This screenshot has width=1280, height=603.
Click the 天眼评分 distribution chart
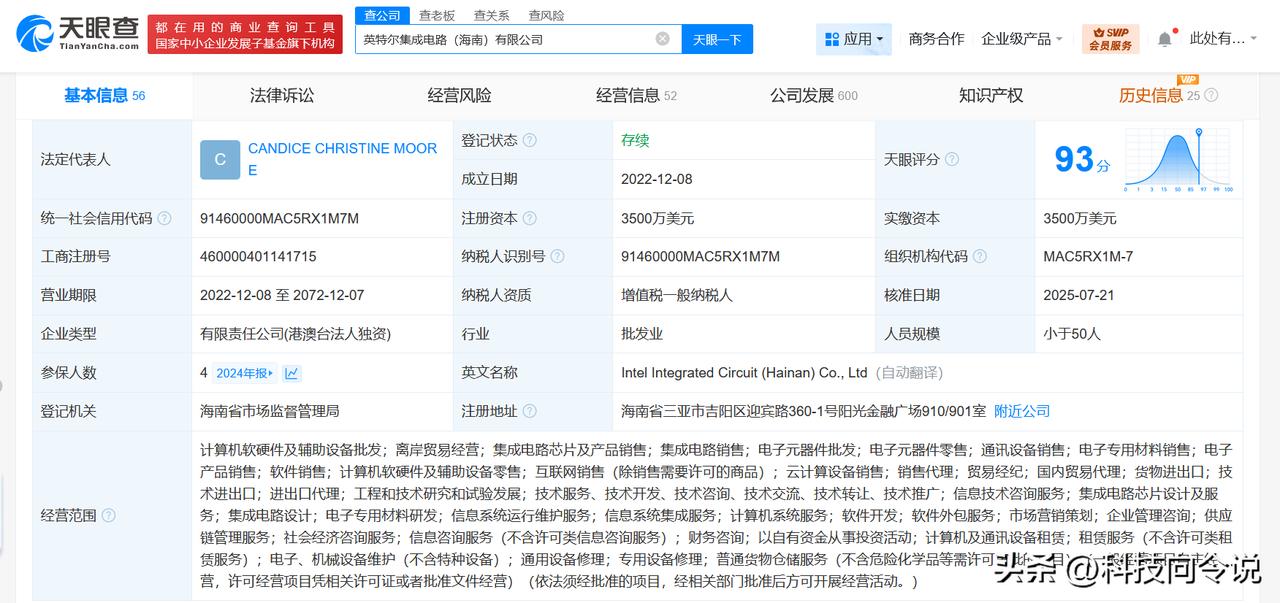point(1178,160)
